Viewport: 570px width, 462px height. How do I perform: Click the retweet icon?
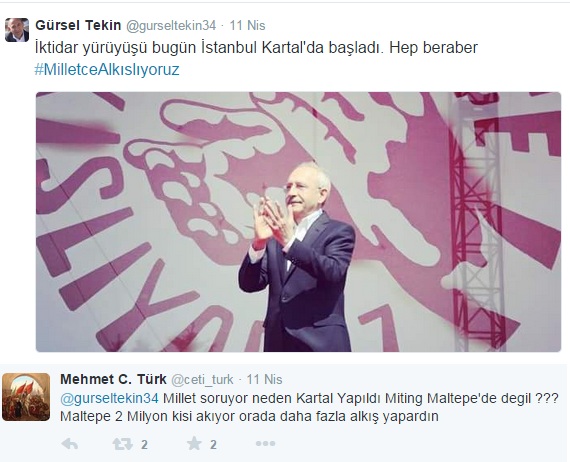coord(123,444)
